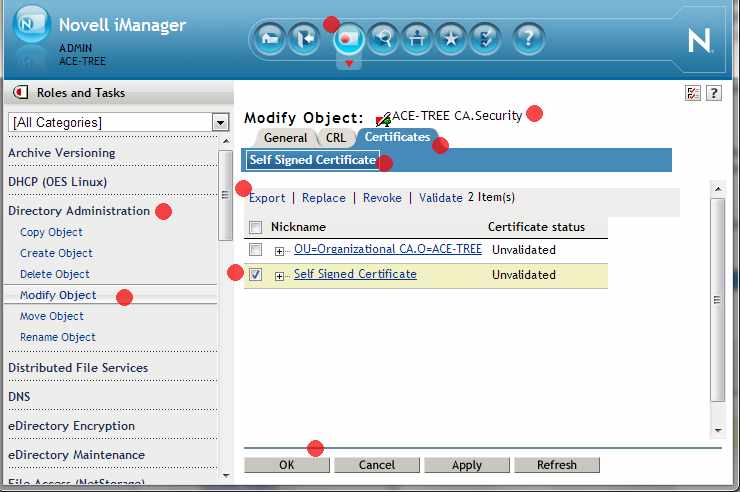Viewport: 740px width, 492px height.
Task: Click the Configure icon in header
Action: [x=417, y=39]
